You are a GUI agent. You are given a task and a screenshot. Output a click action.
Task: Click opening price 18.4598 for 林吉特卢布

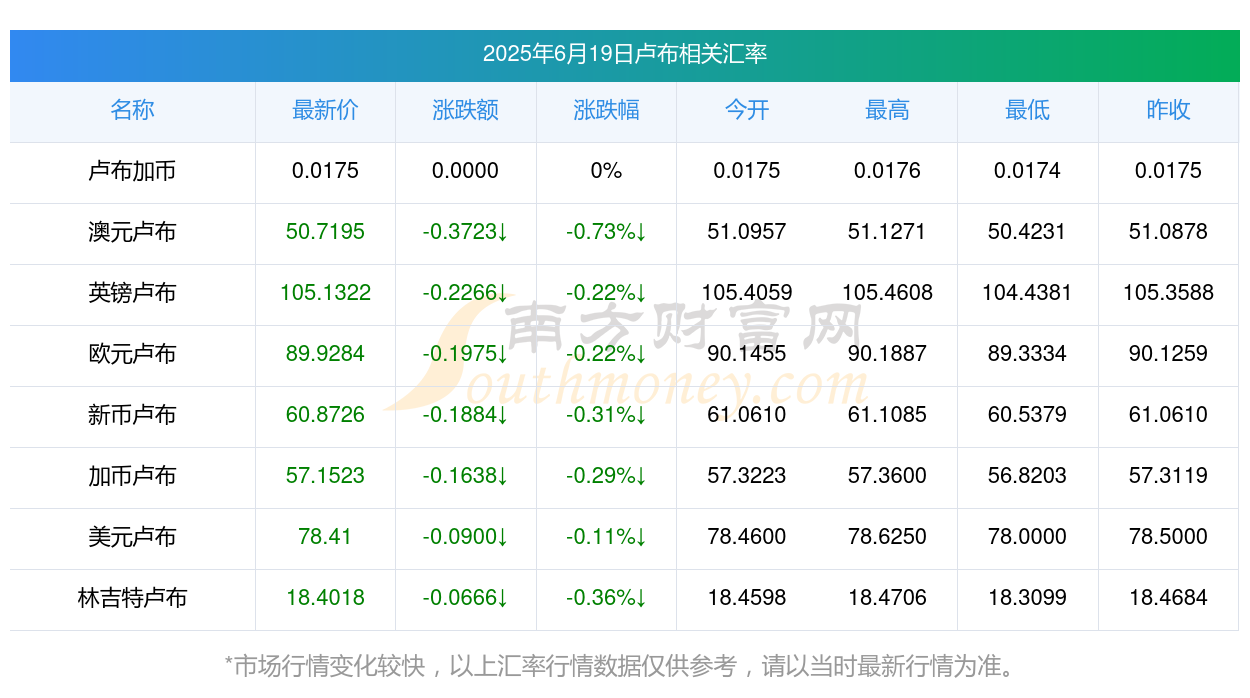pos(747,598)
